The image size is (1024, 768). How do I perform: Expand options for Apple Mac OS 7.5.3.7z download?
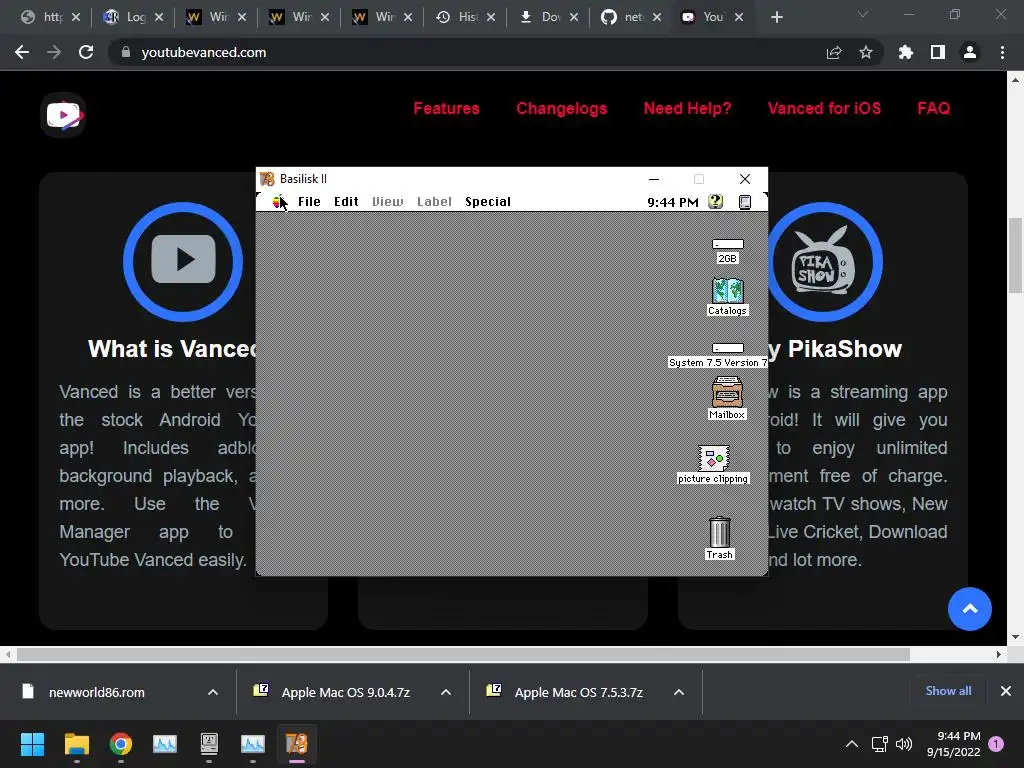point(679,692)
